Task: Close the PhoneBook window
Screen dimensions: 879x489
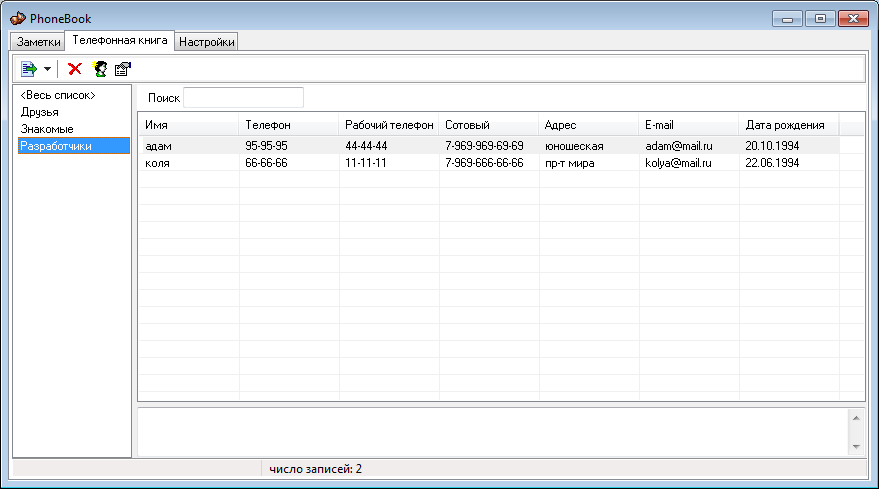Action: click(853, 19)
